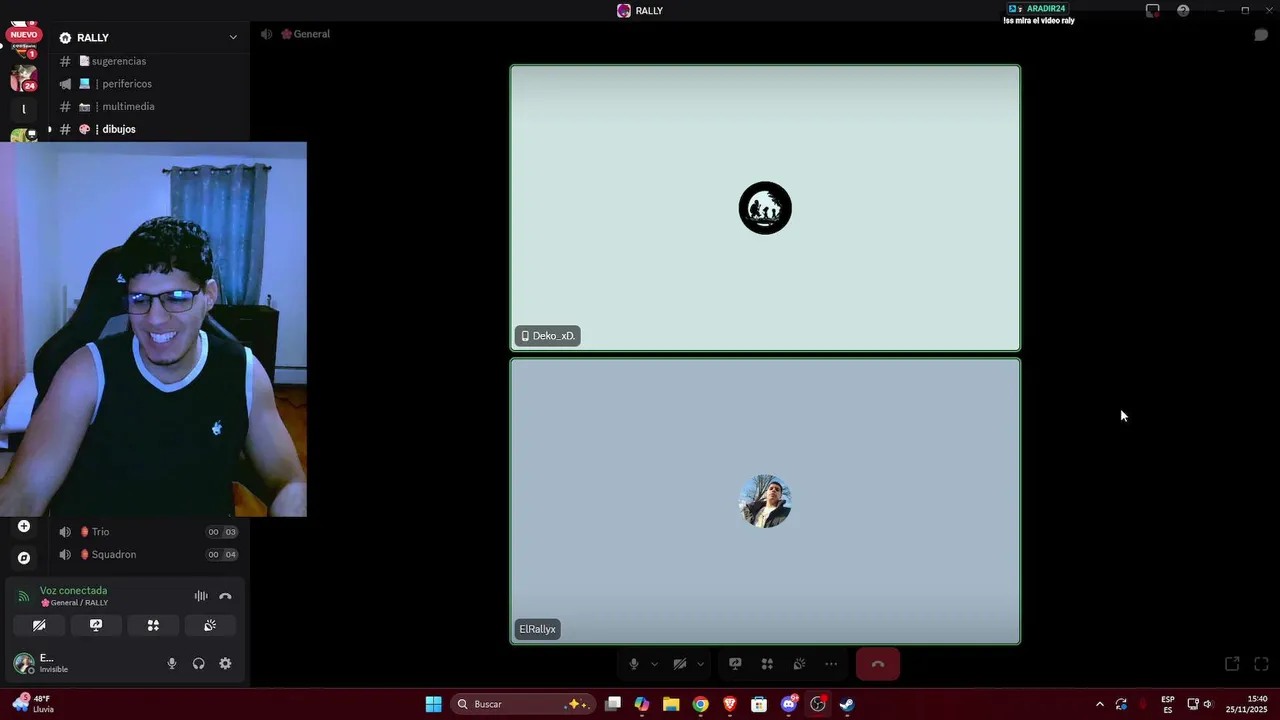
Task: Turn on camera in the voice panel
Action: [39, 625]
